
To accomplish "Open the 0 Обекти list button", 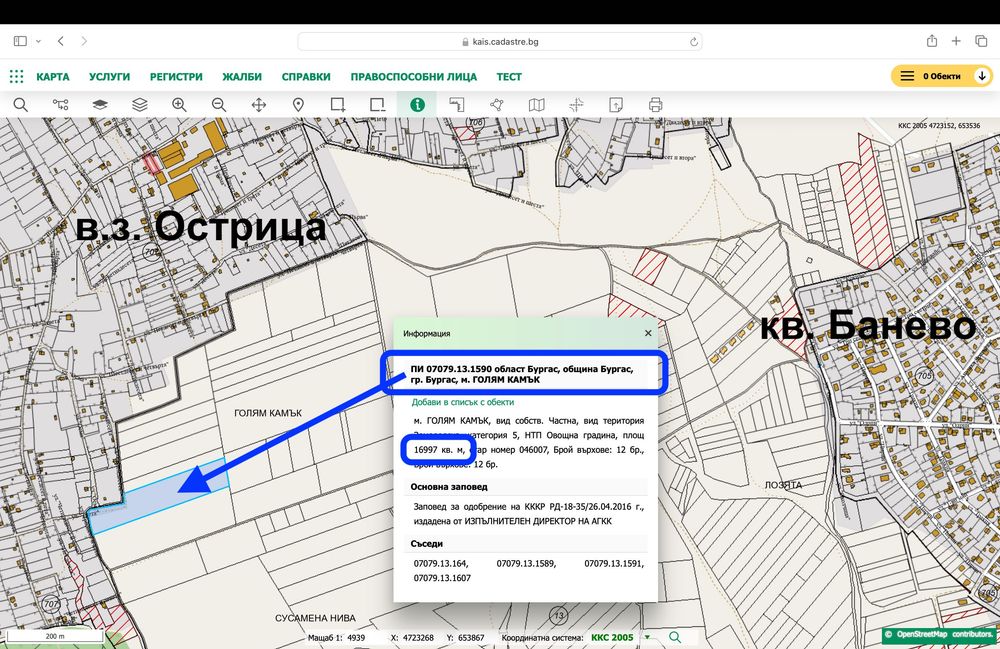I will coord(941,76).
